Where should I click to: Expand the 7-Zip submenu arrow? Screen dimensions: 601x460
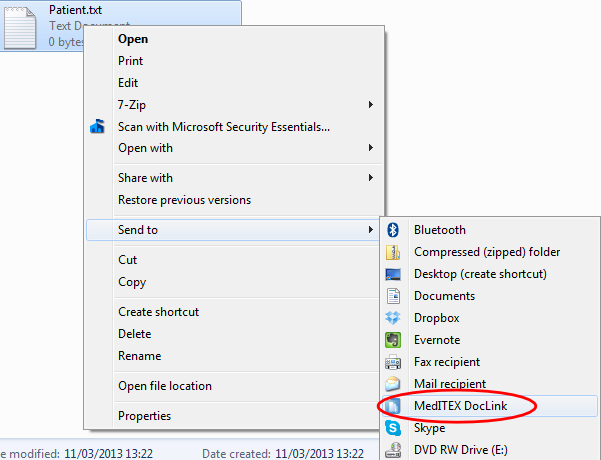(370, 105)
